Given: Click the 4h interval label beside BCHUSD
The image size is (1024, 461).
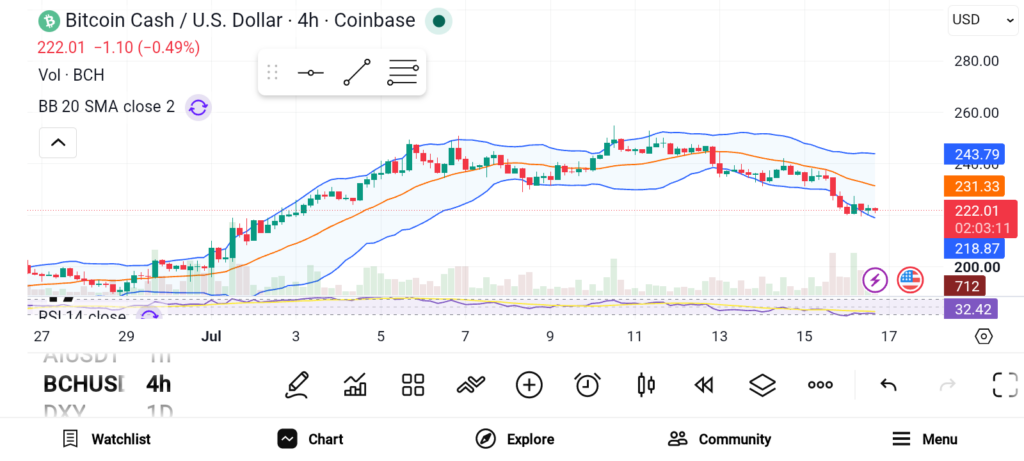Looking at the screenshot, I should tap(159, 384).
